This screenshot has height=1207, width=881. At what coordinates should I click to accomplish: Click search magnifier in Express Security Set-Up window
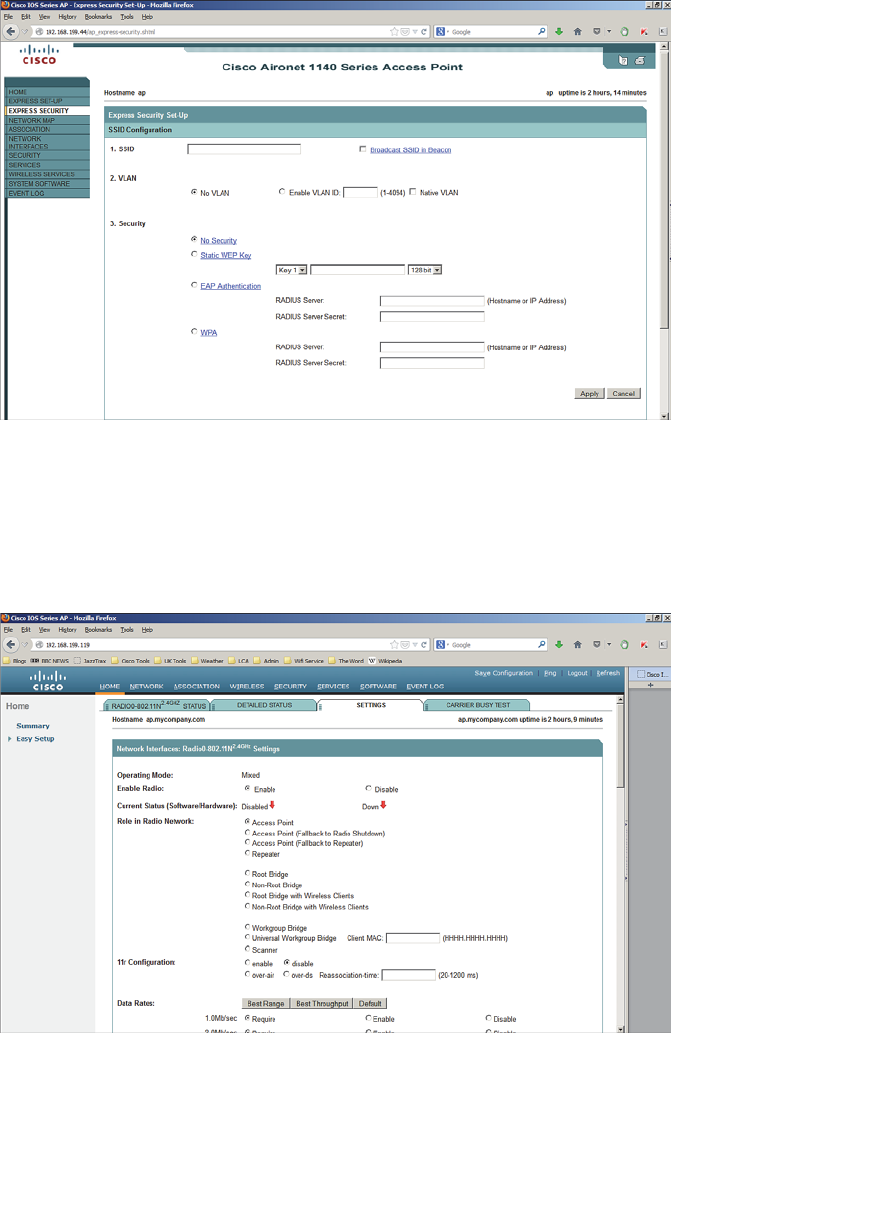(x=542, y=32)
